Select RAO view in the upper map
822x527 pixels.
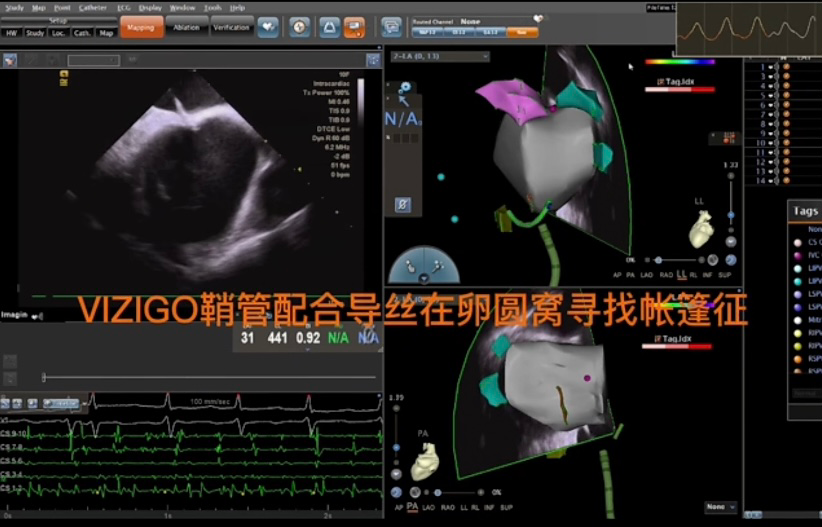666,275
